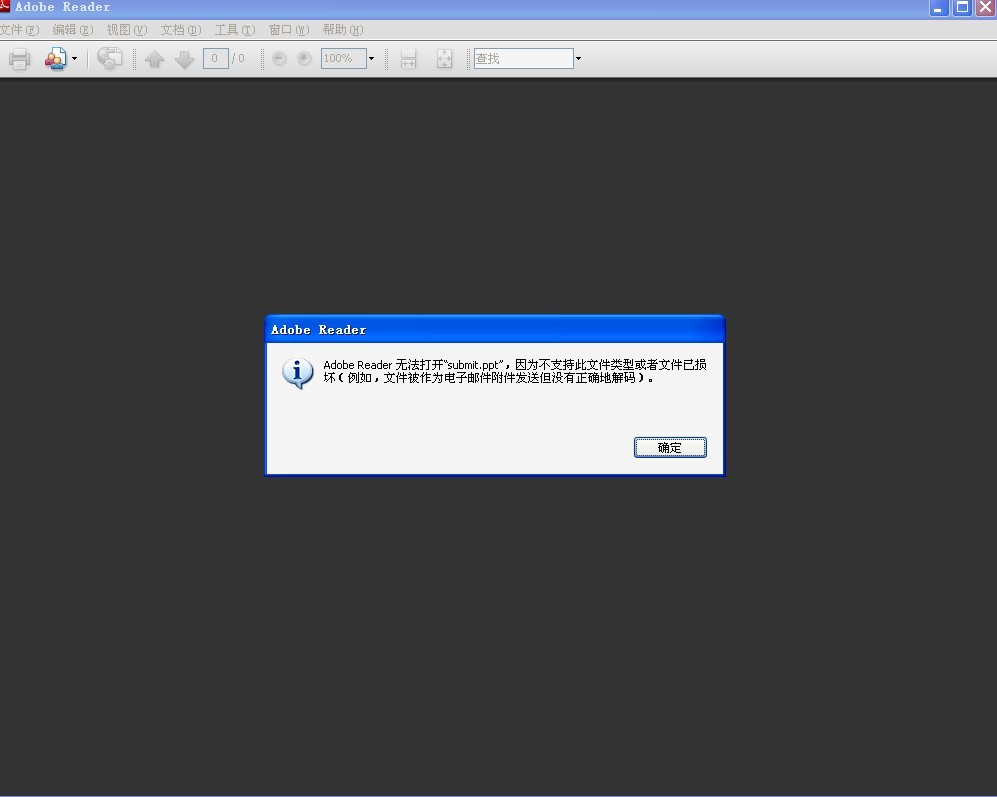Screen dimensions: 997x797
Task: Open the 文件 menu
Action: click(x=20, y=30)
